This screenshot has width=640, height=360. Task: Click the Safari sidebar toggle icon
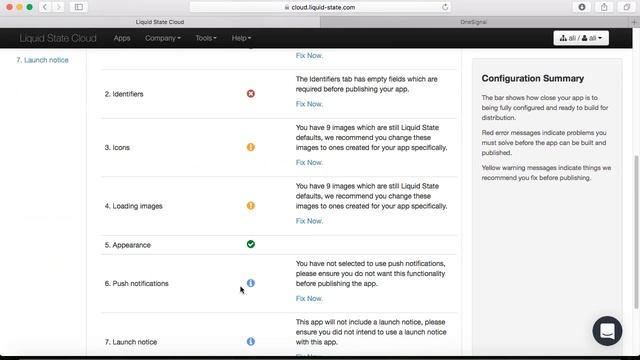79,7
